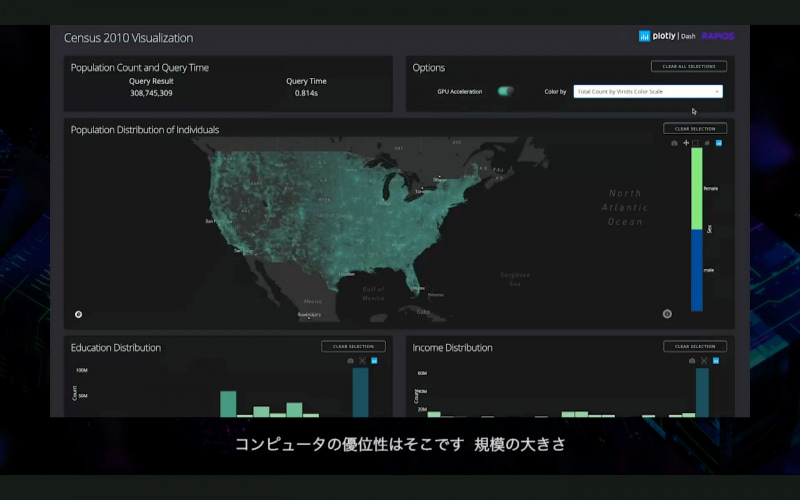
Task: Click the tallest Income Distribution bar
Action: click(702, 392)
